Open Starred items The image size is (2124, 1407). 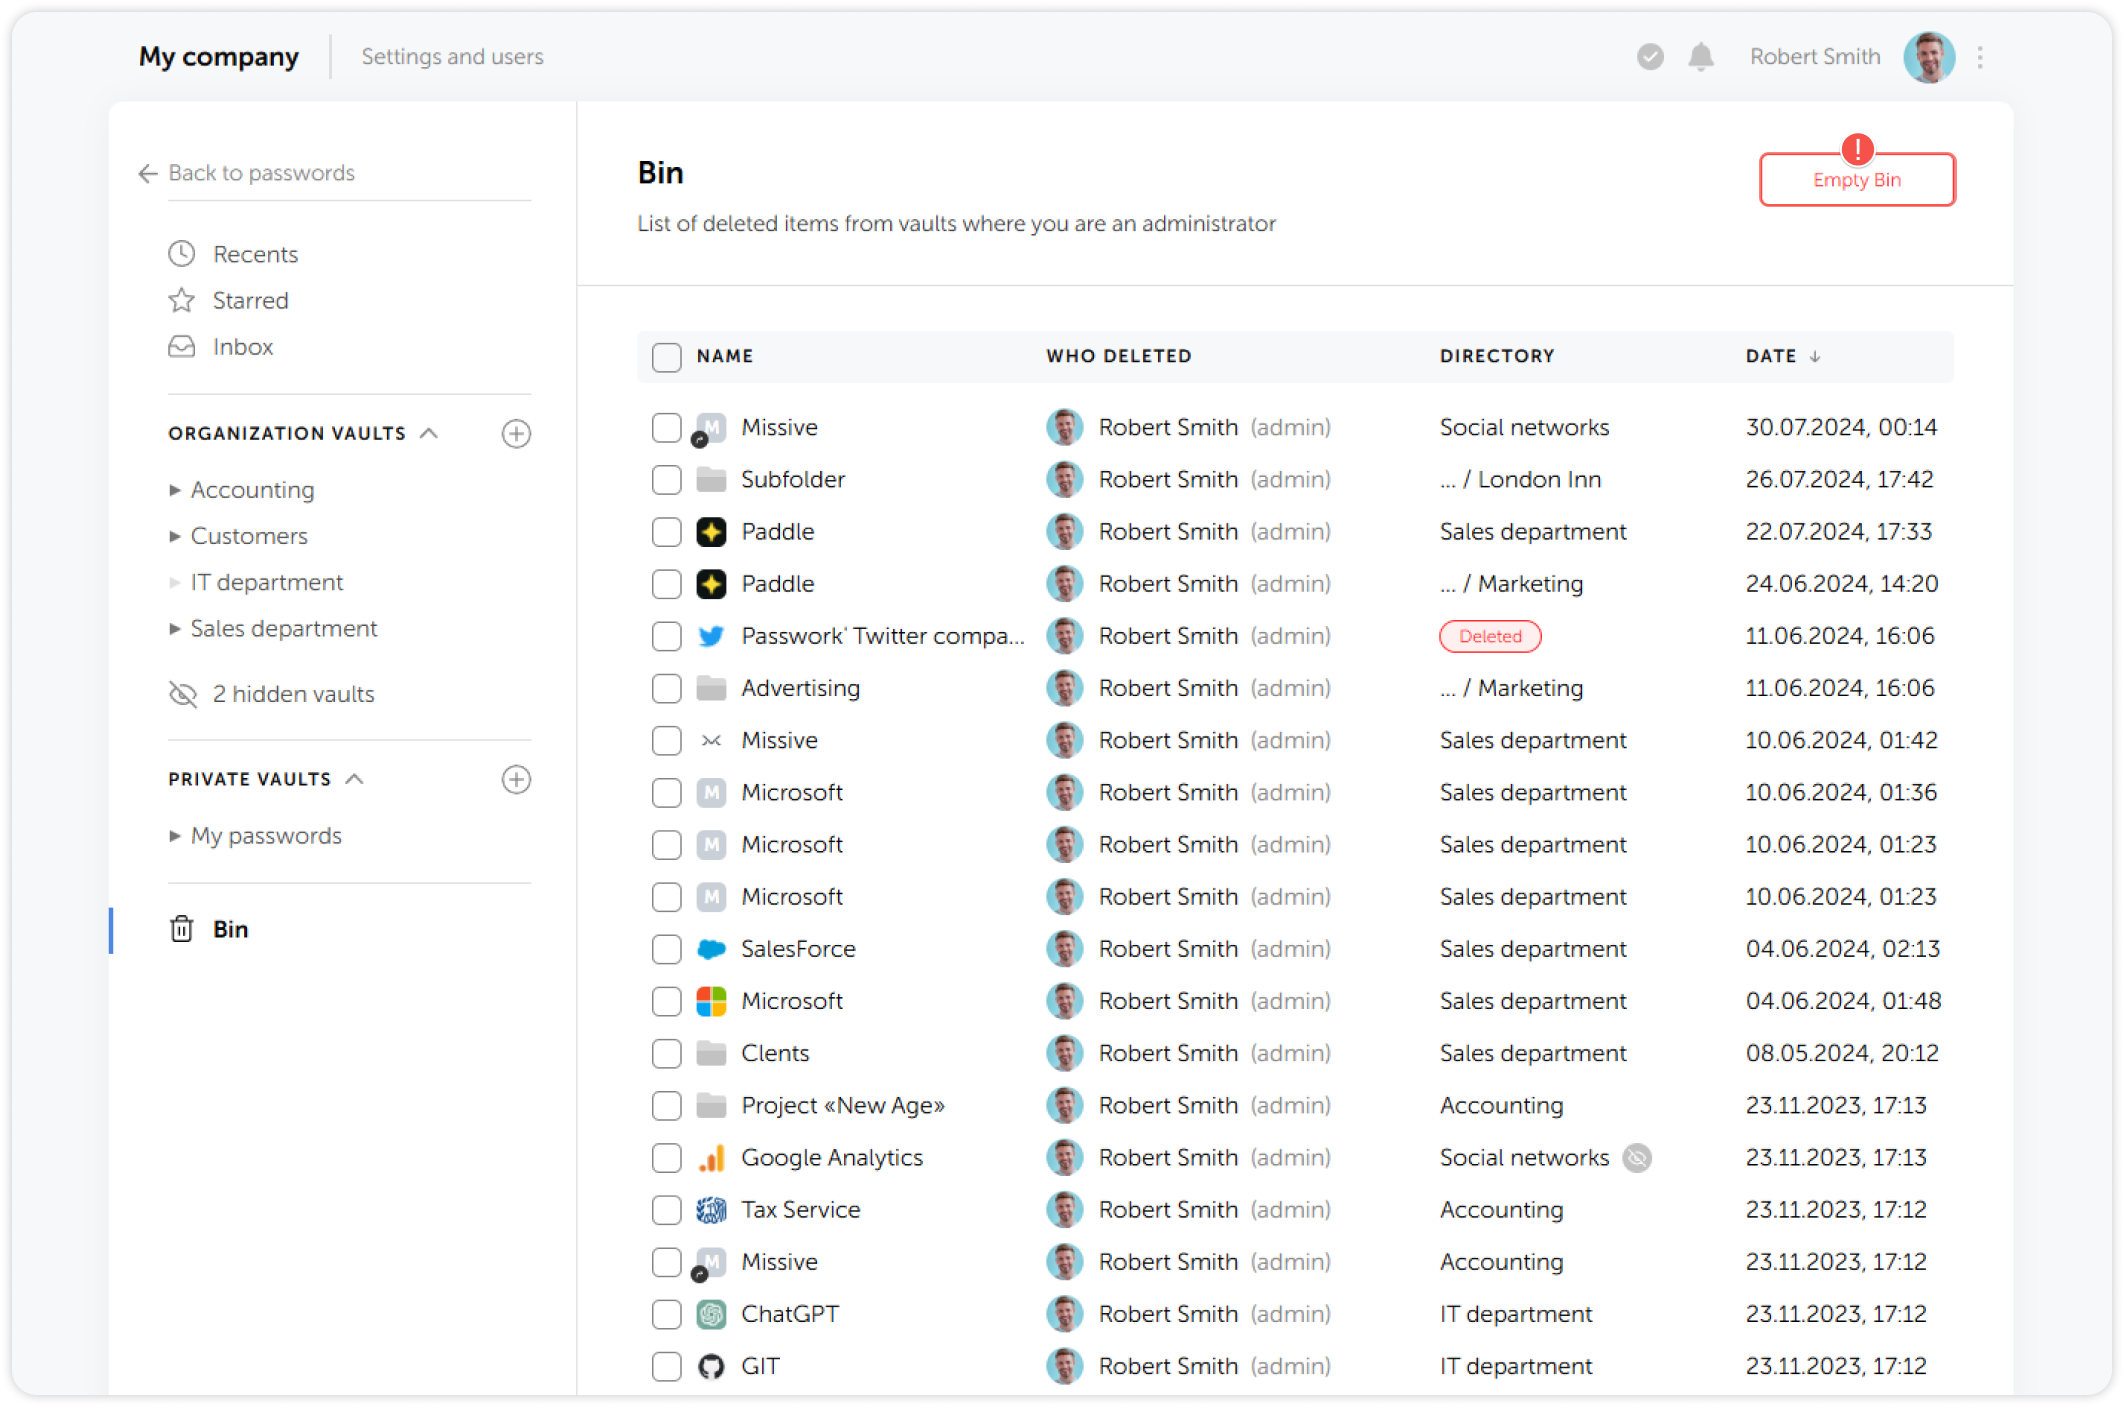(x=250, y=300)
